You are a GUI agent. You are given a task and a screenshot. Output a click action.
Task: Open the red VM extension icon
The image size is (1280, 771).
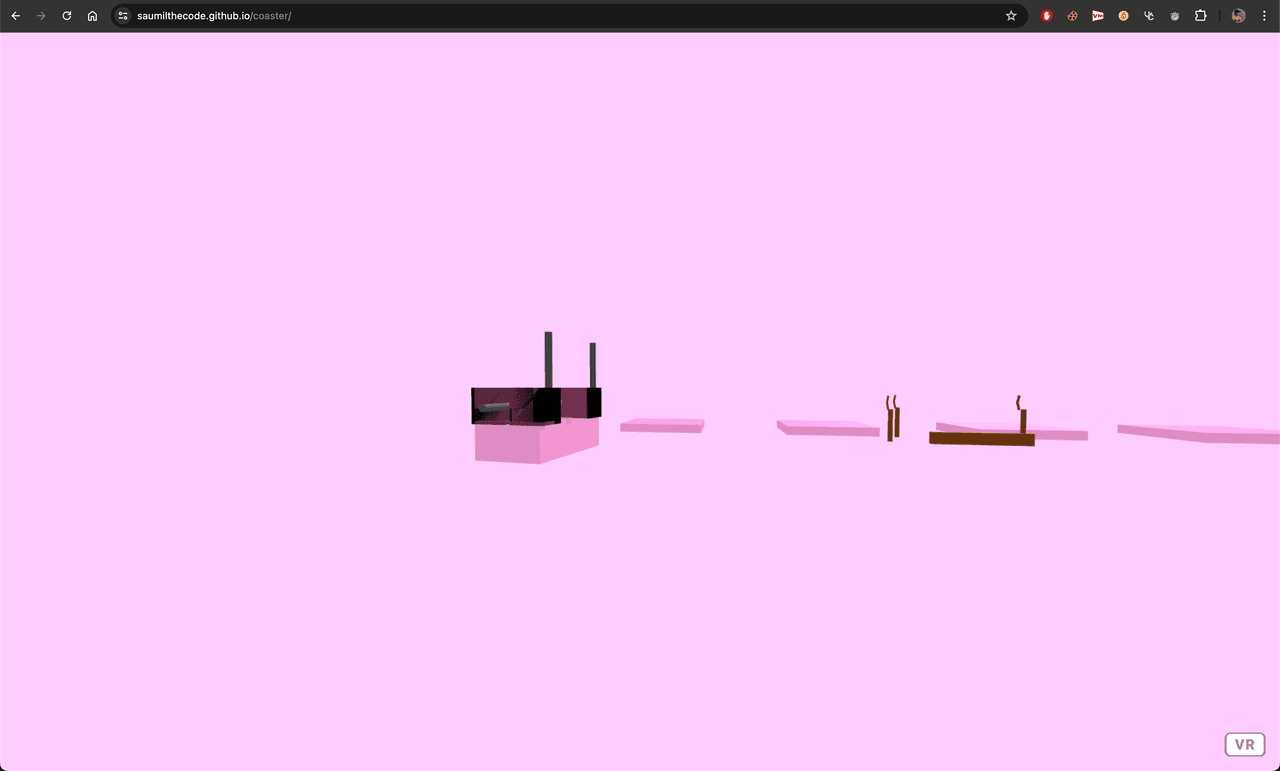point(1098,16)
